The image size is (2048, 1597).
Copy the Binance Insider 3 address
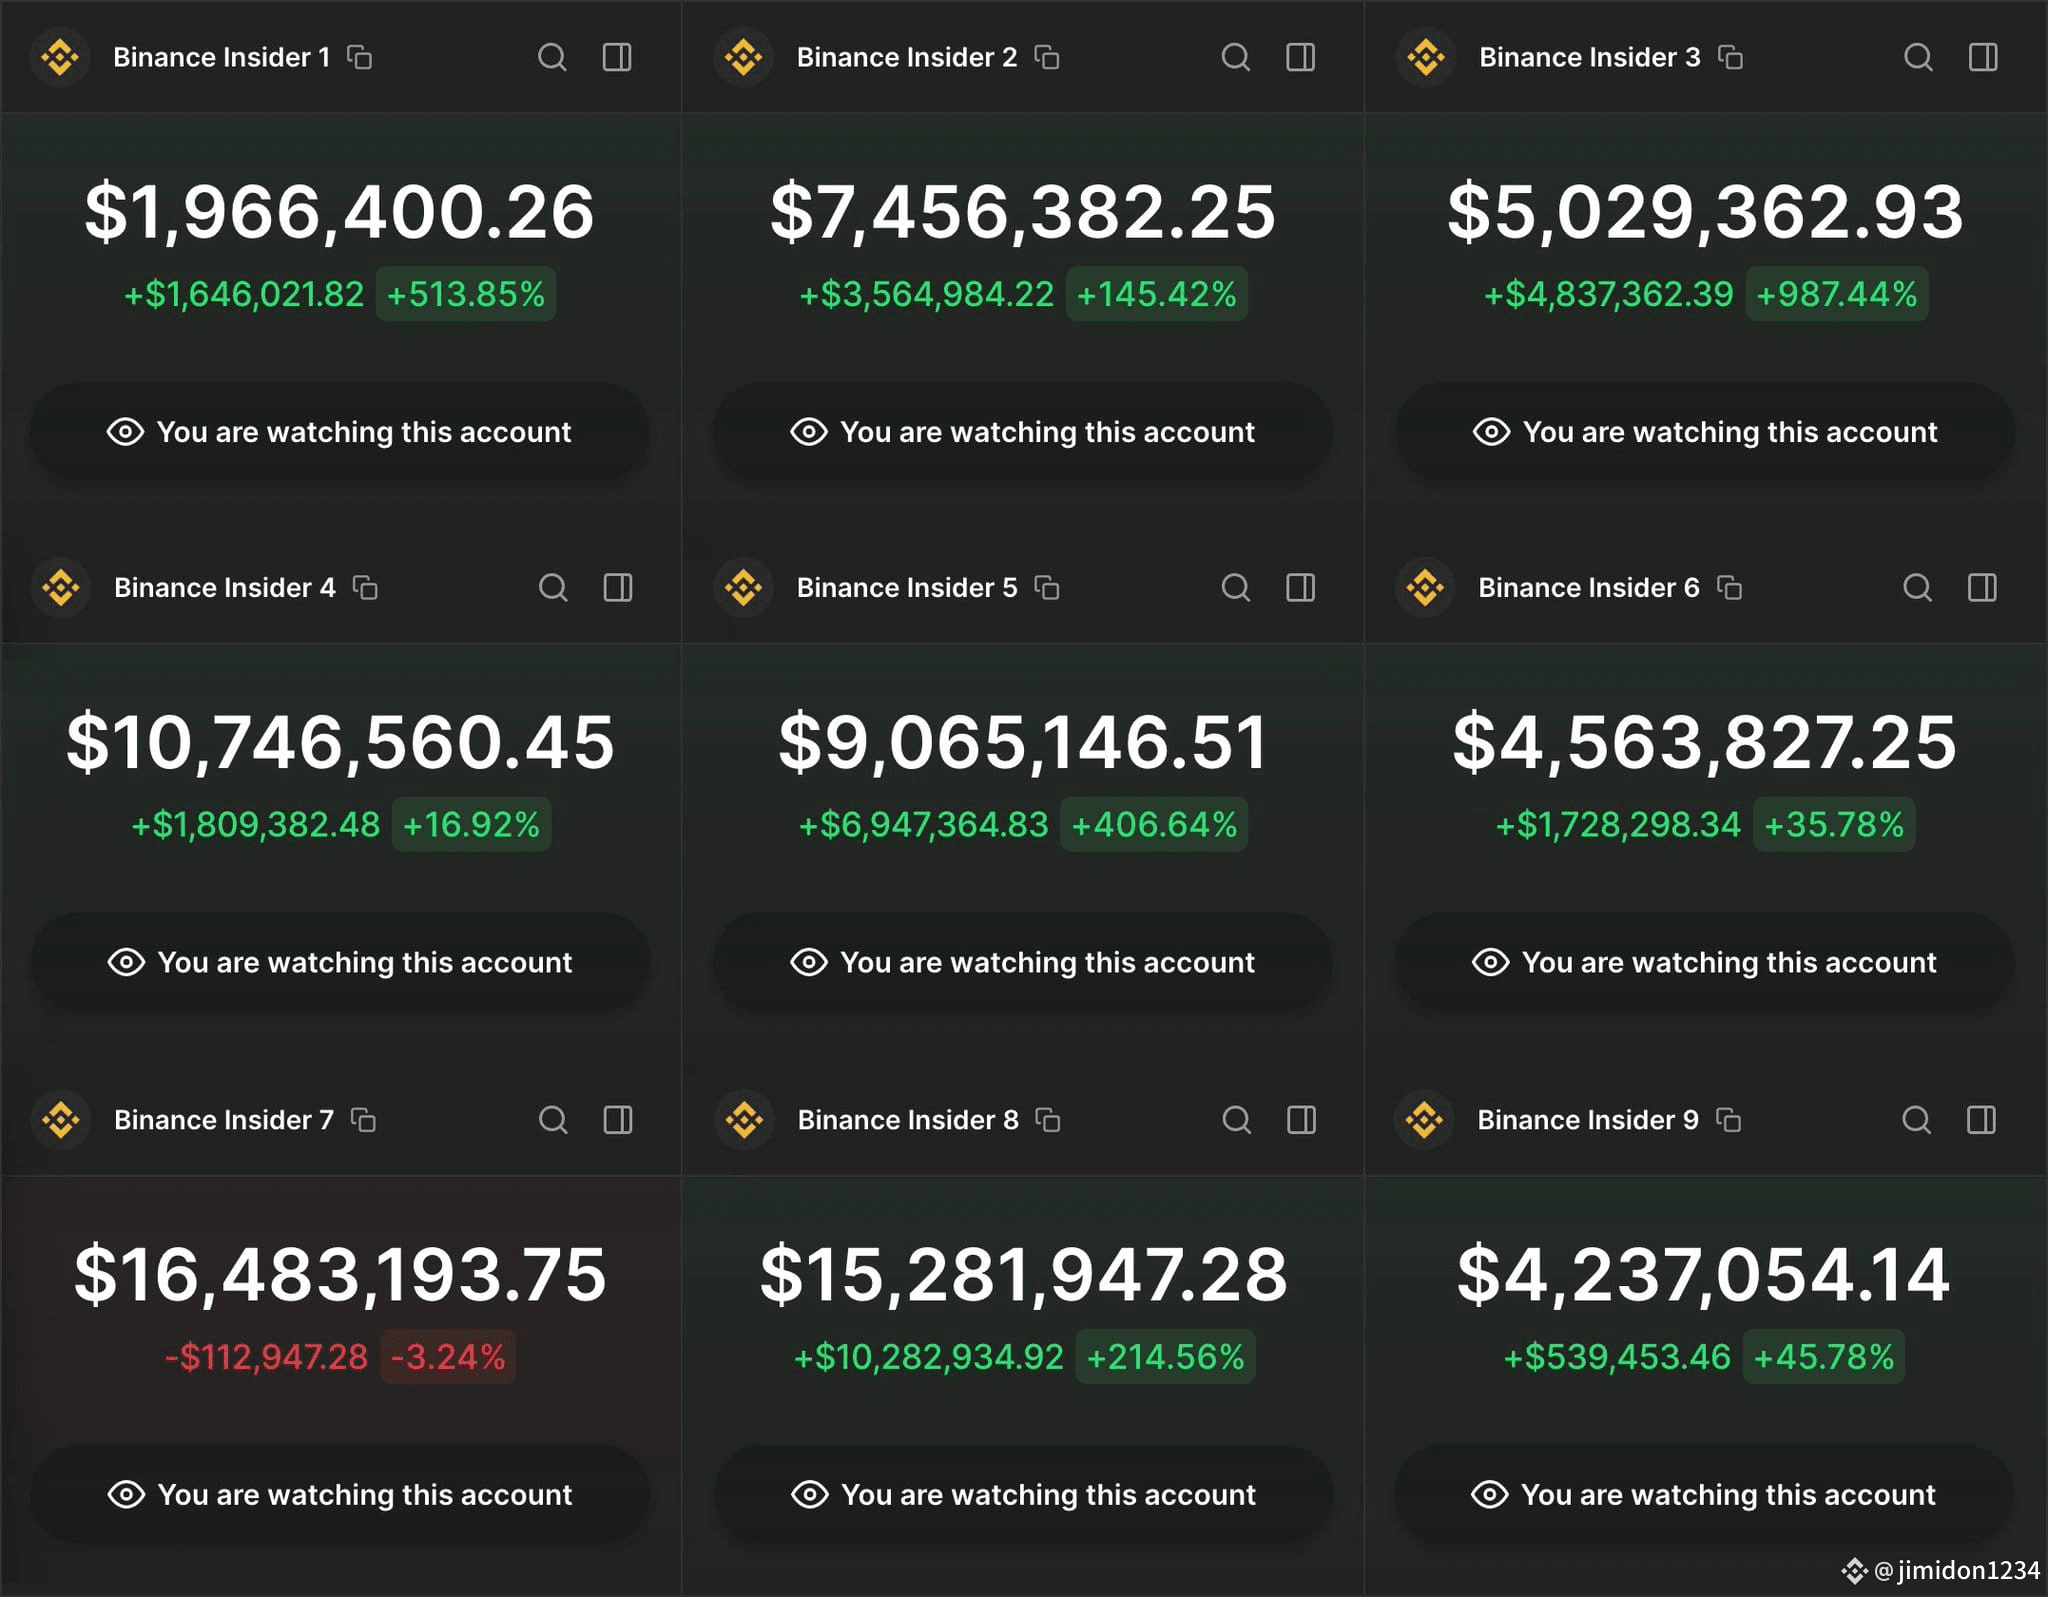coord(1730,58)
